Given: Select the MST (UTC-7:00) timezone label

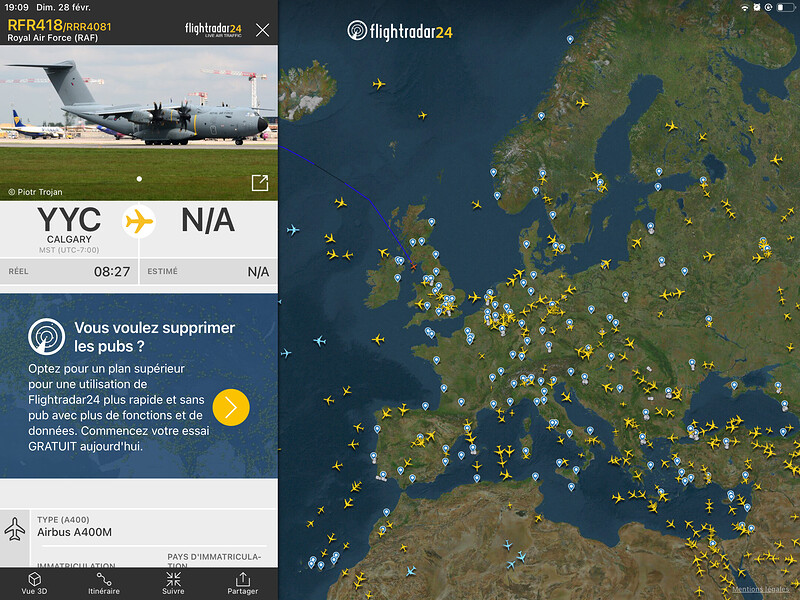Looking at the screenshot, I should click(x=69, y=250).
